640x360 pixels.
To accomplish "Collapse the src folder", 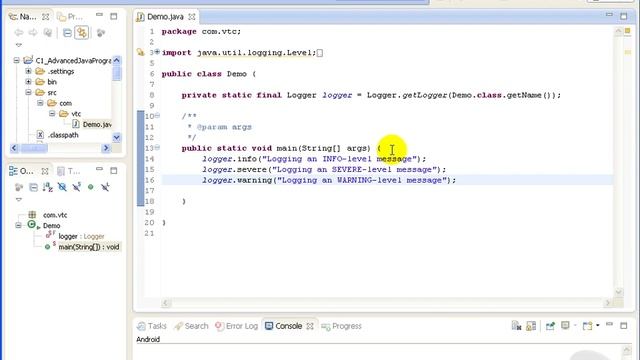I will click(28, 92).
